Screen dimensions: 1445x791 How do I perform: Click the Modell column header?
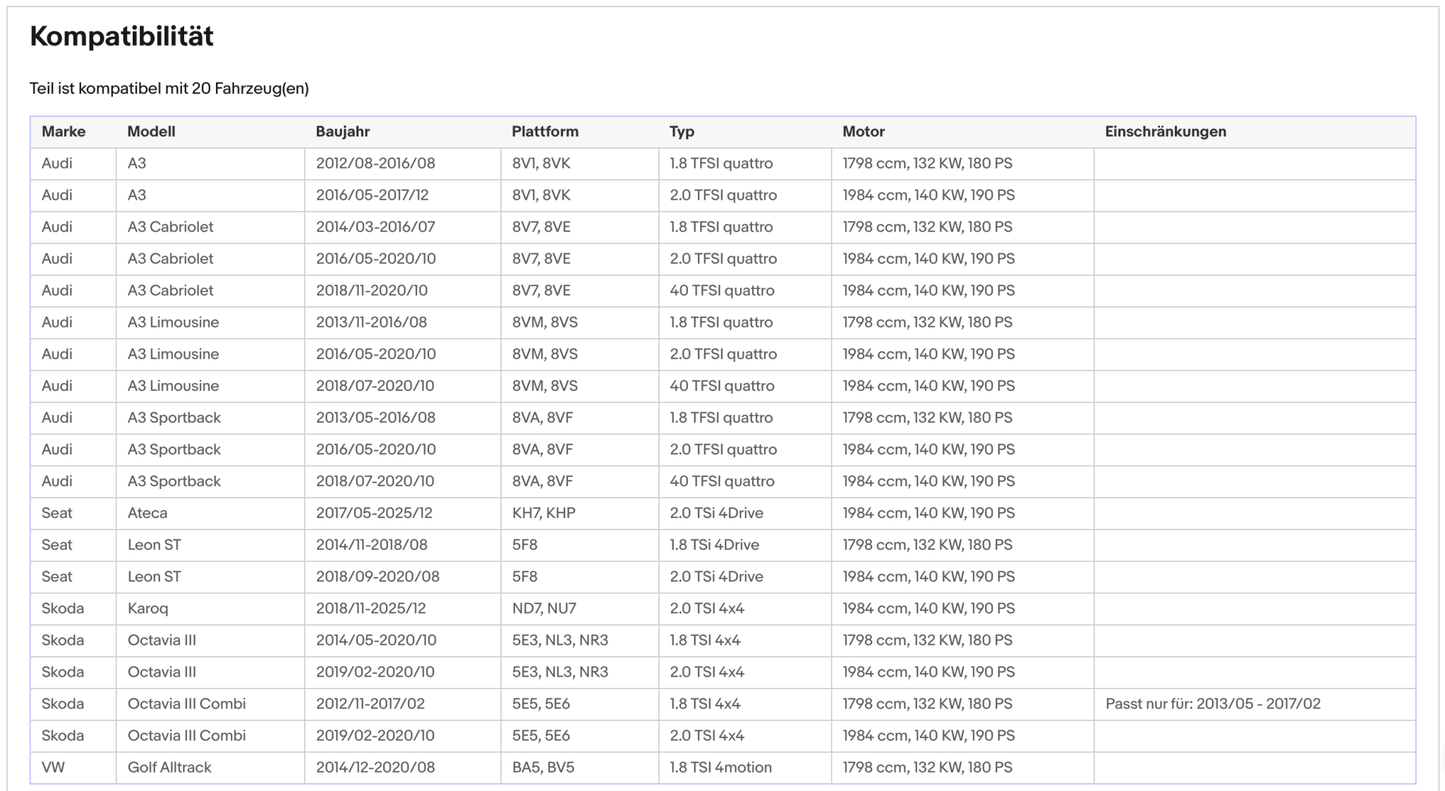click(151, 132)
